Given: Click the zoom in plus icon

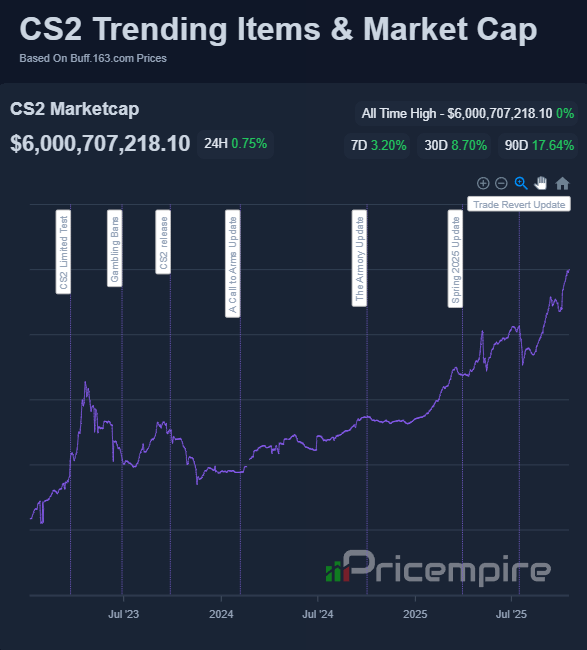Looking at the screenshot, I should point(483,183).
